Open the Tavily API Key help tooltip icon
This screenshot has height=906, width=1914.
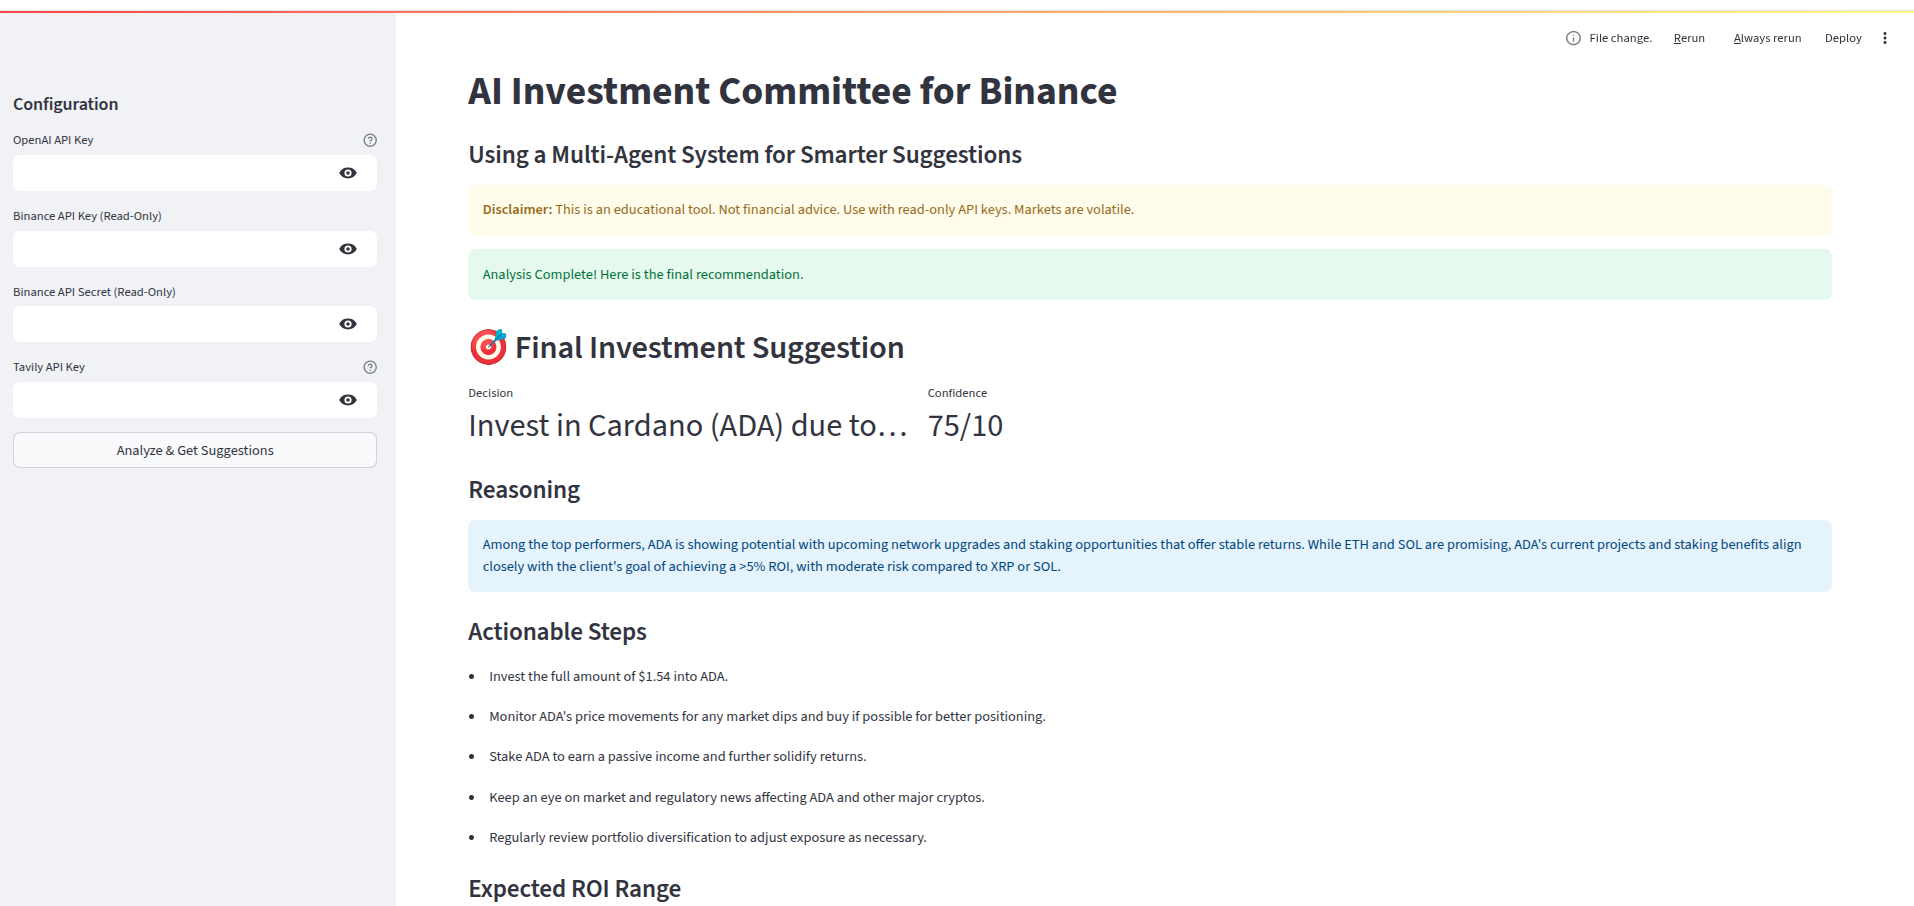click(370, 367)
